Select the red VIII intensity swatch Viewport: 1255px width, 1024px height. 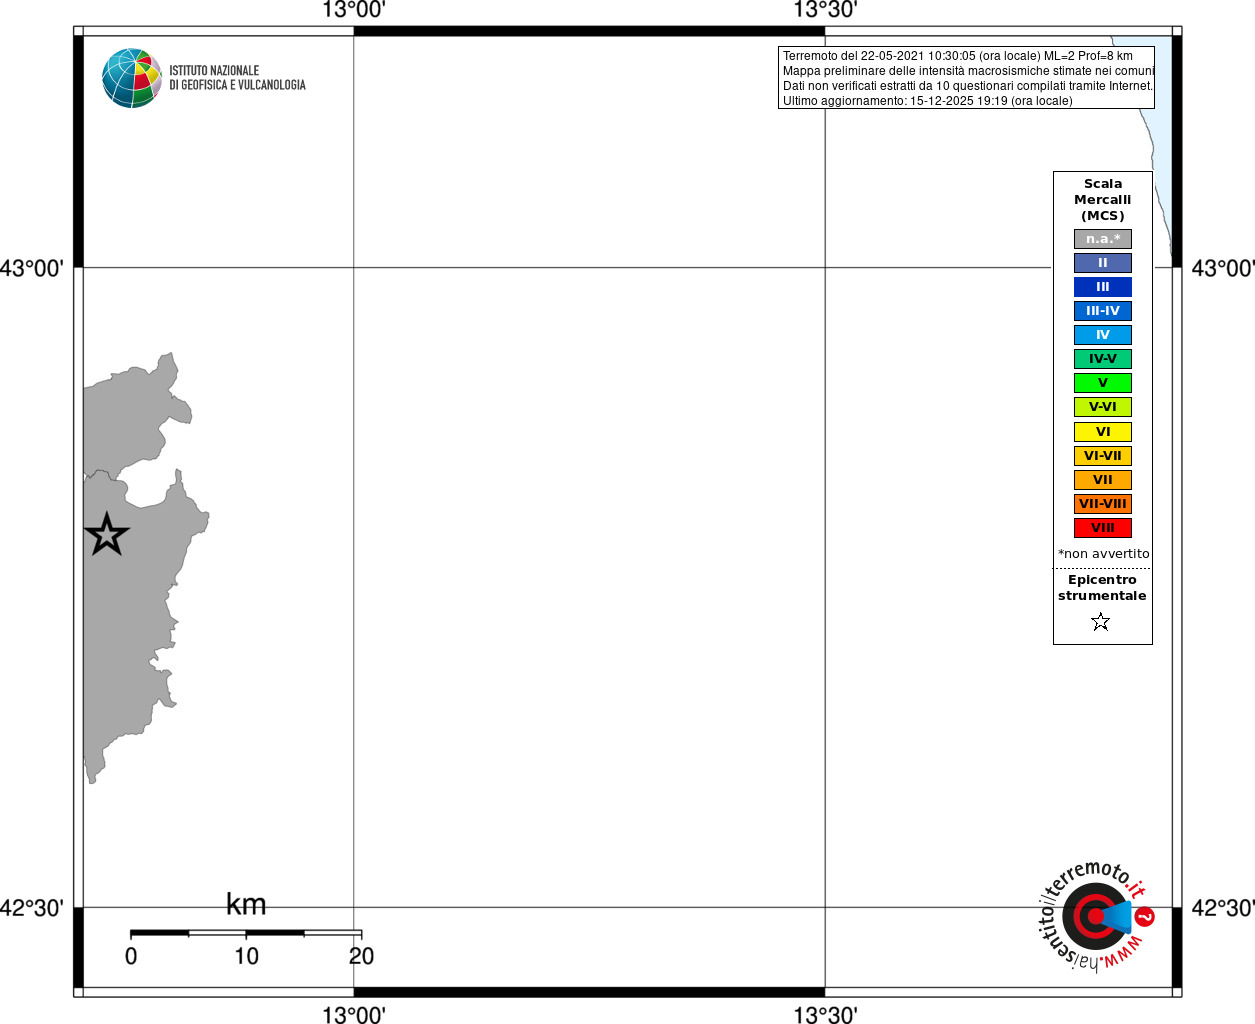[x=1103, y=528]
